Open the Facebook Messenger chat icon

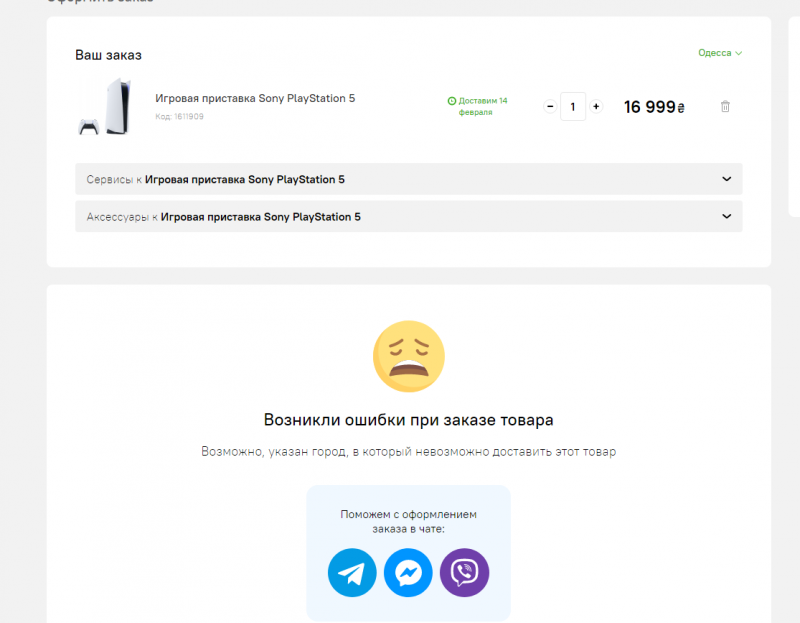point(408,573)
